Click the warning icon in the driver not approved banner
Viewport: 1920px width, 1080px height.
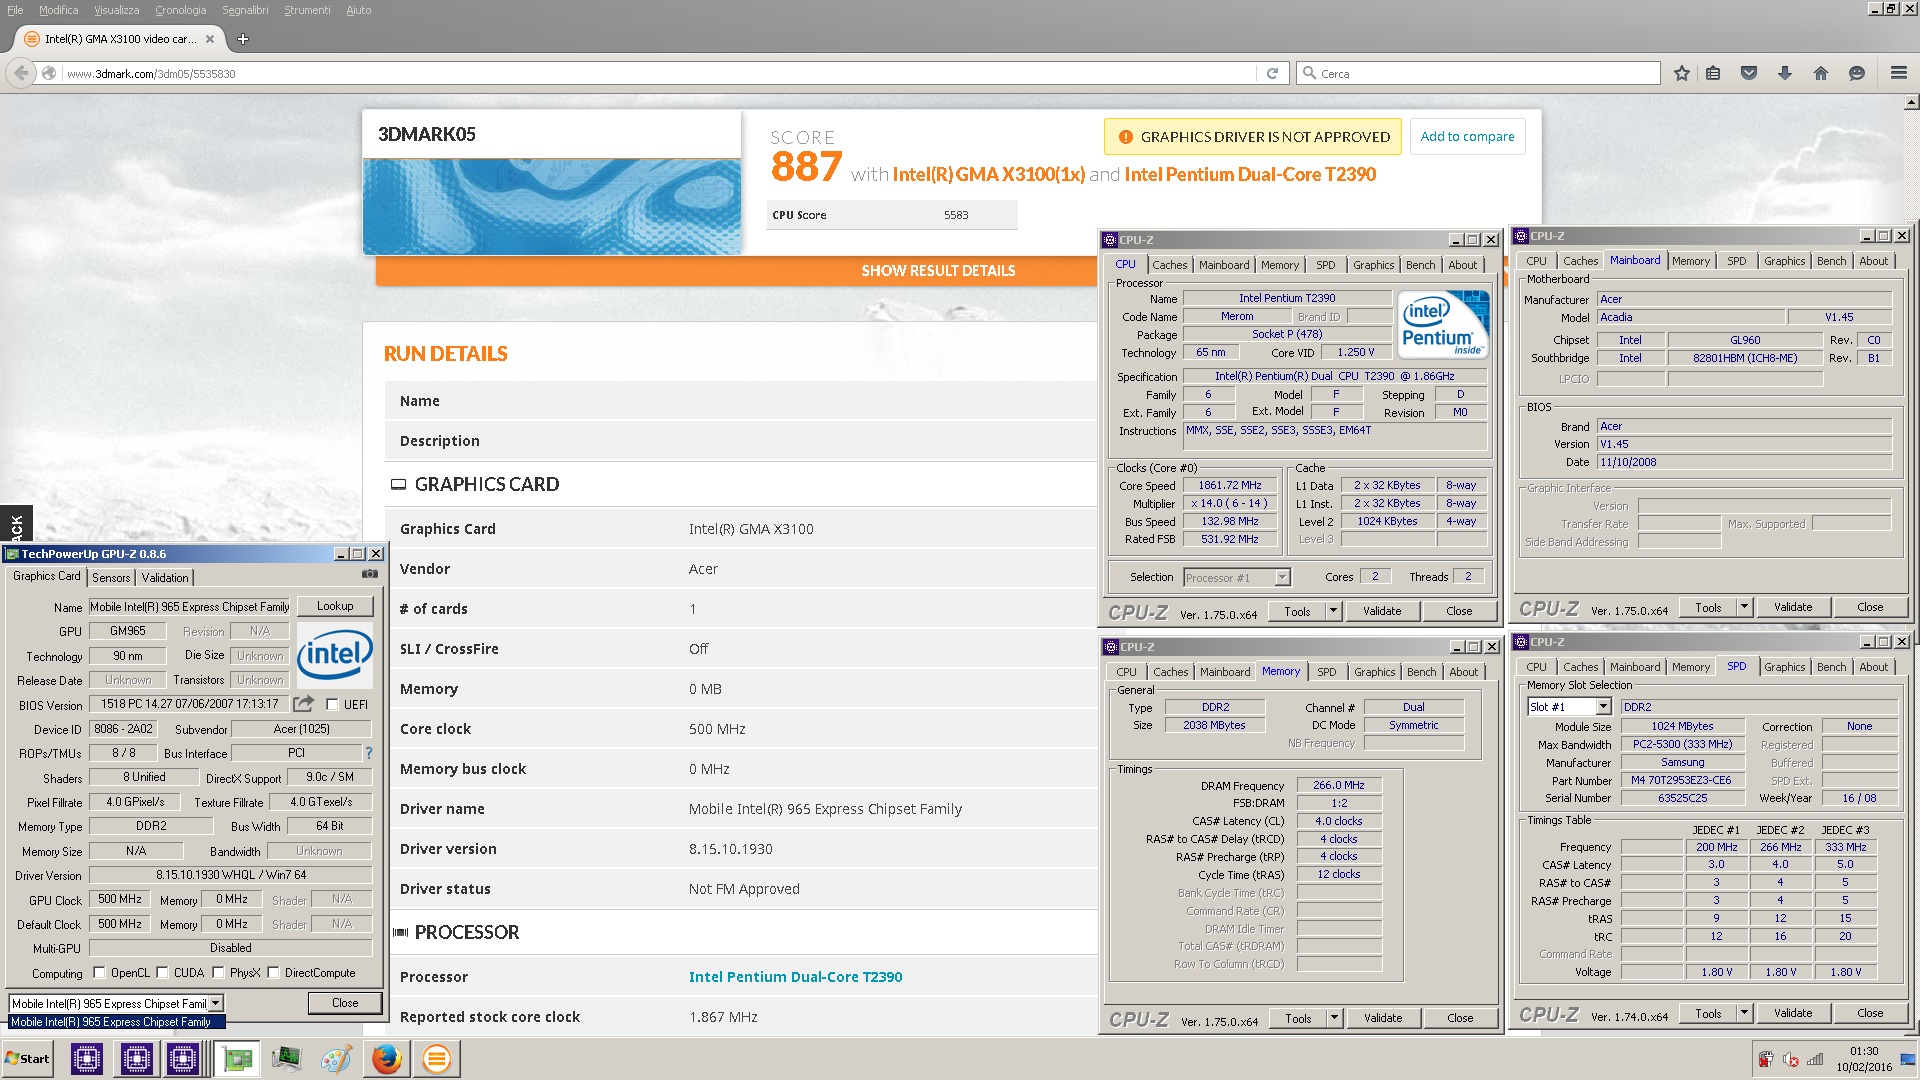click(1125, 137)
